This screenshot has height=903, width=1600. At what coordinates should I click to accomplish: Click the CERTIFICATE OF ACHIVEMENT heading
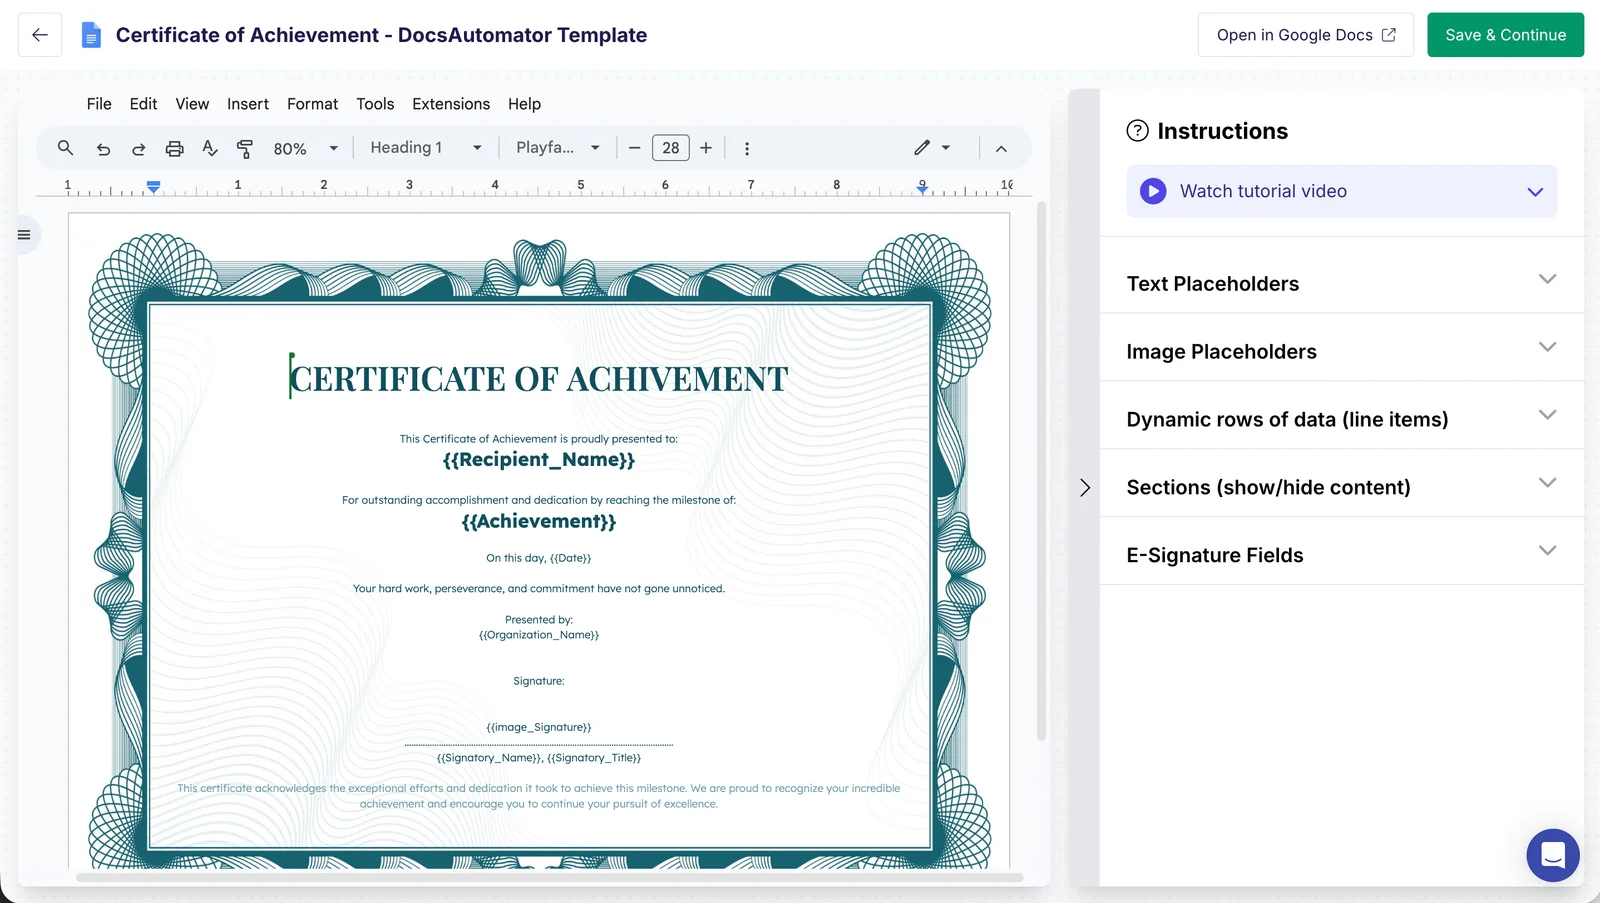click(x=539, y=379)
